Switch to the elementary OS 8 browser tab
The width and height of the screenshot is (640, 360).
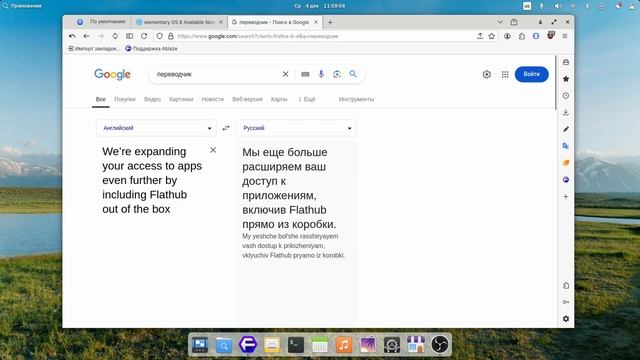pyautogui.click(x=178, y=22)
